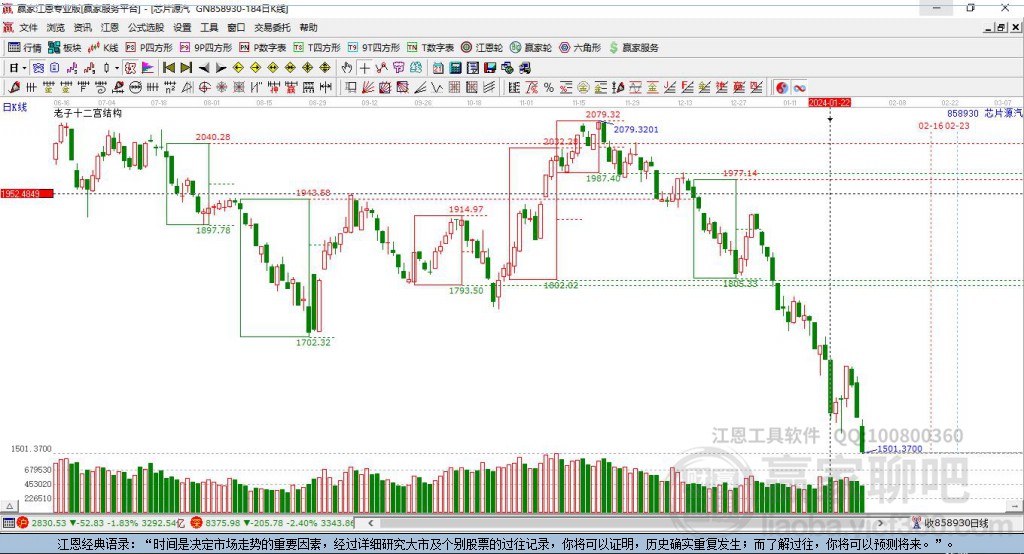Click the 858930 芯片源汽 stock label

(984, 113)
